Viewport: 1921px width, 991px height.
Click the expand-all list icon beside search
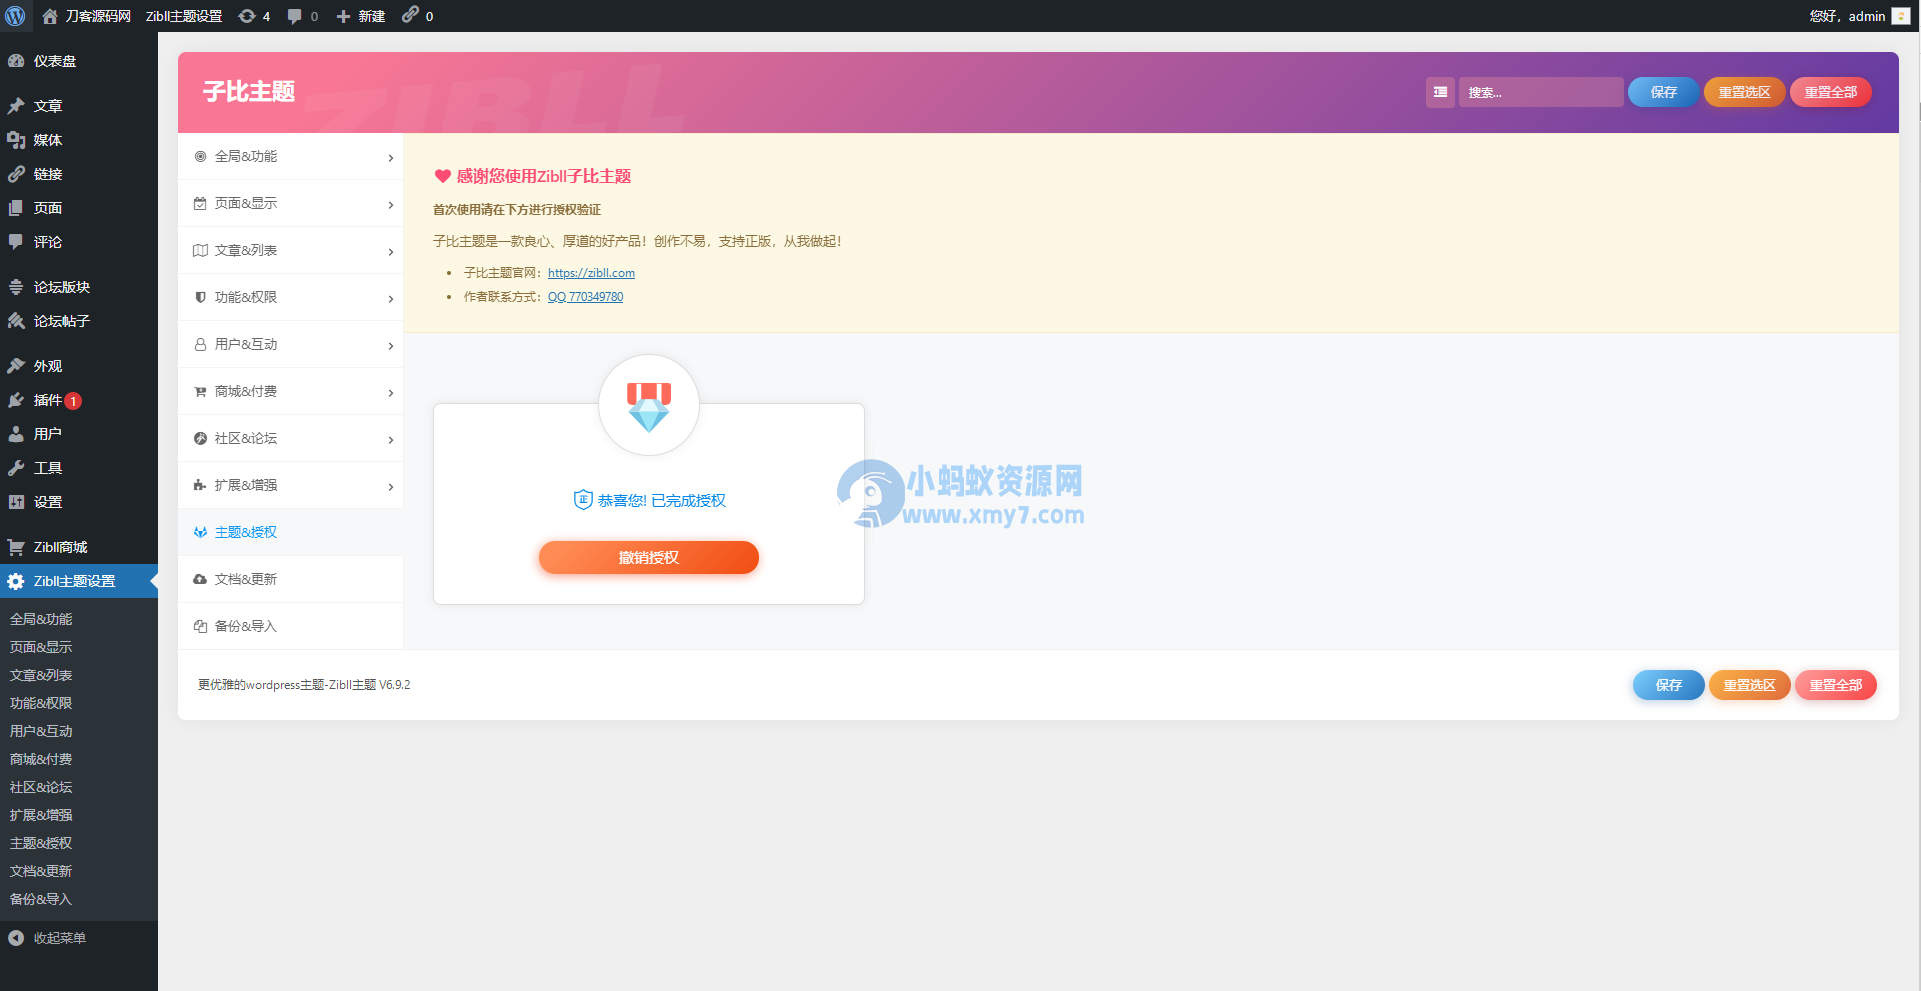click(x=1440, y=92)
